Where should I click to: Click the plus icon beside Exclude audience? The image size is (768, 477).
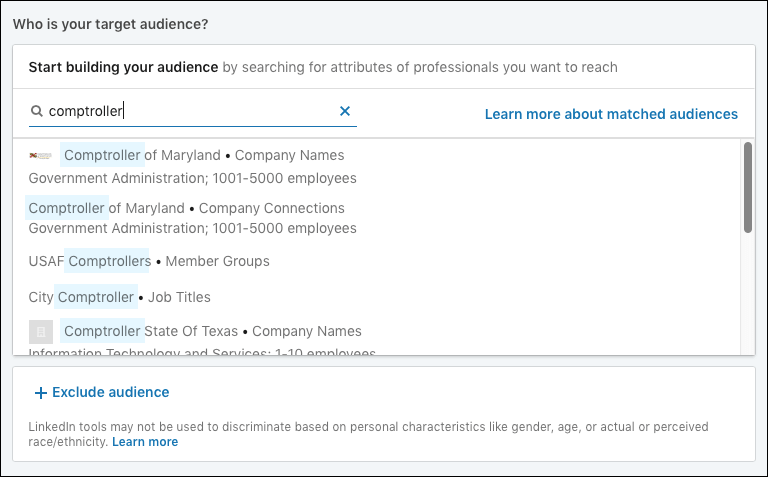point(41,393)
